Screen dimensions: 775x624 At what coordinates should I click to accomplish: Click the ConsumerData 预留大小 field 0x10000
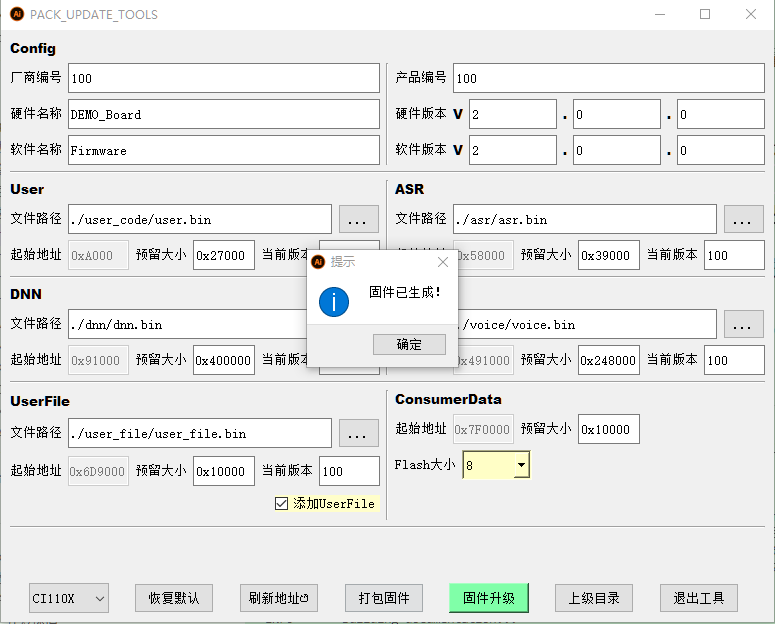click(609, 429)
